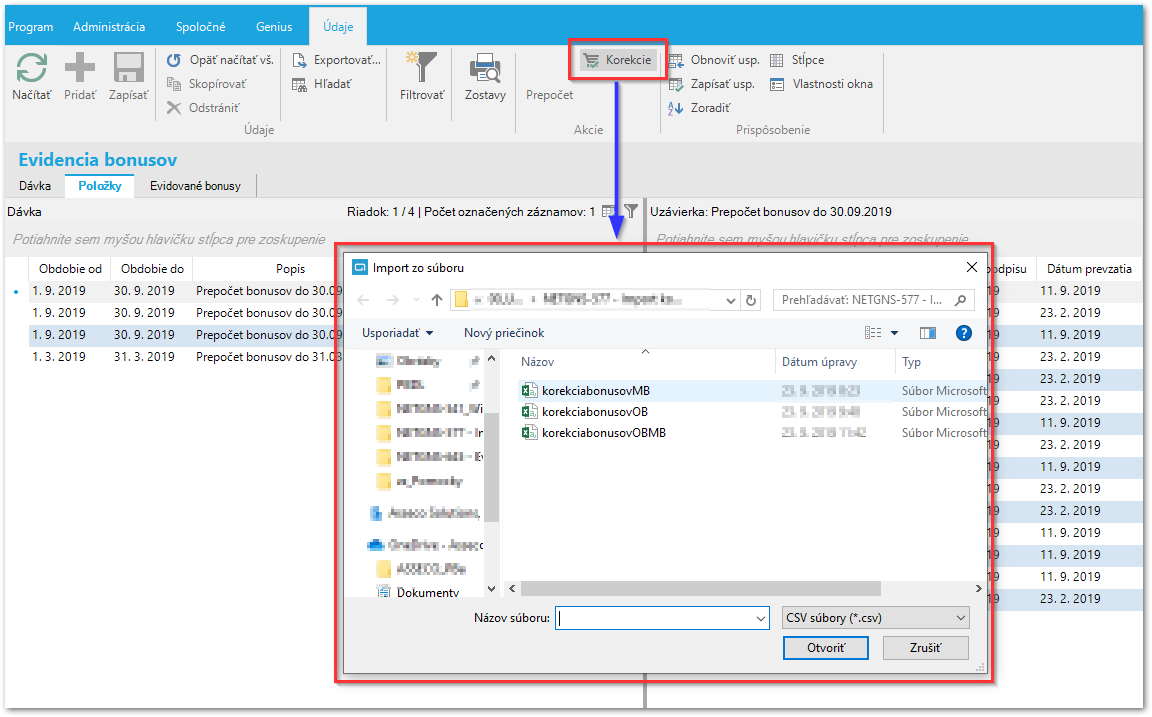Click the Pridať plus icon
The width and height of the screenshot is (1152, 717).
click(x=79, y=68)
